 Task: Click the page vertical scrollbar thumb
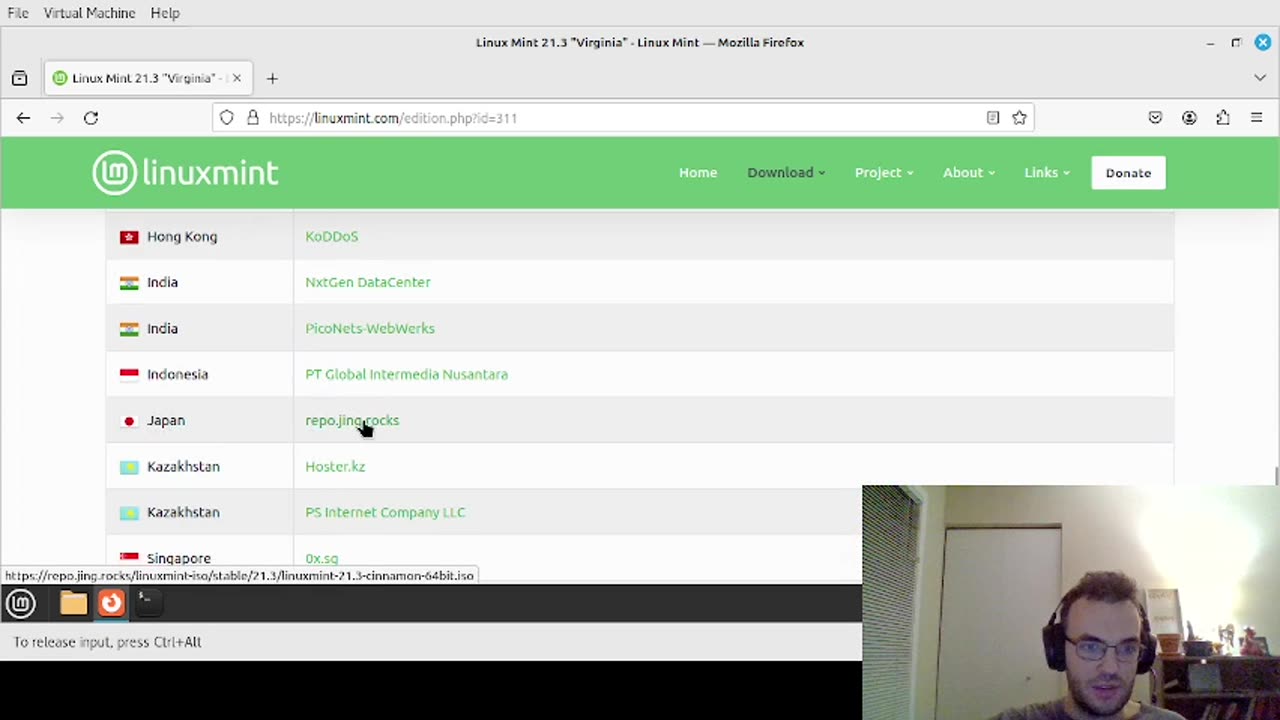point(1275,476)
